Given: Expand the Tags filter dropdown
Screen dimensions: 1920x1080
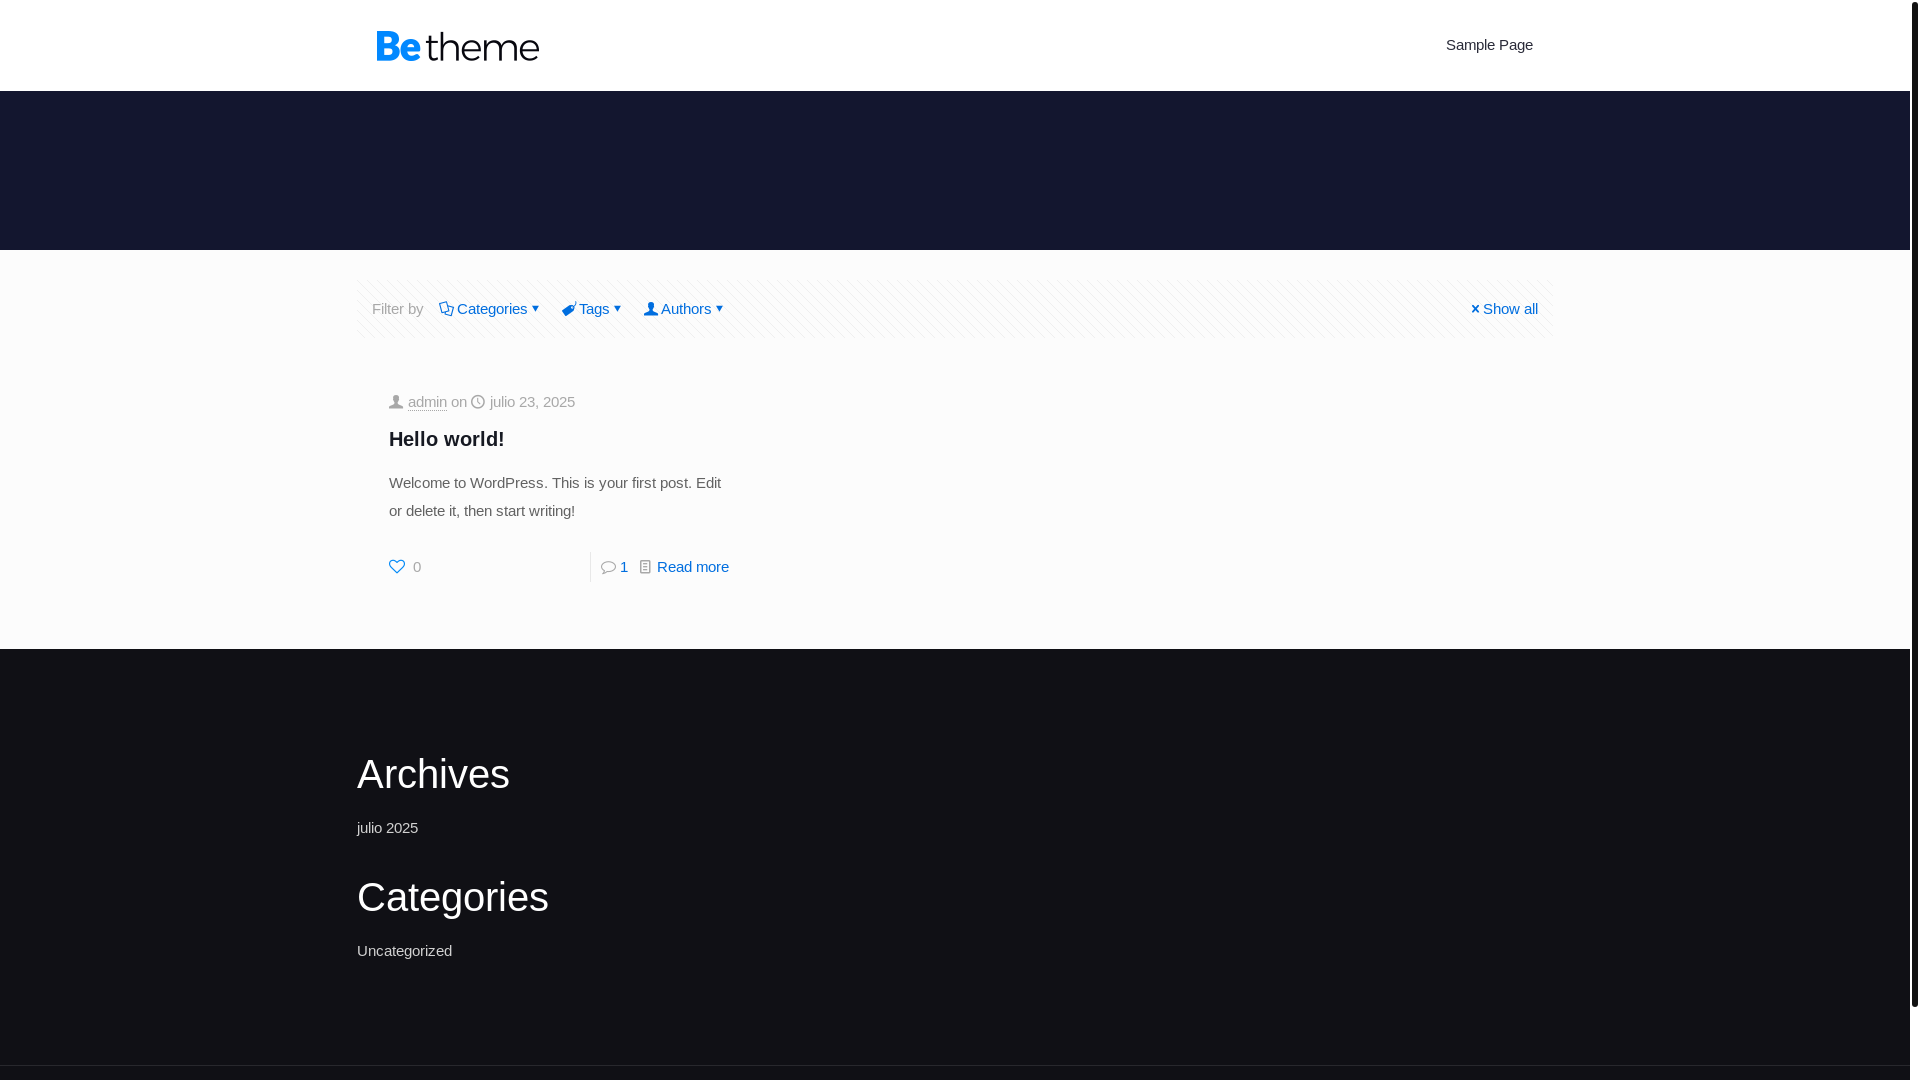Looking at the screenshot, I should click(x=591, y=309).
